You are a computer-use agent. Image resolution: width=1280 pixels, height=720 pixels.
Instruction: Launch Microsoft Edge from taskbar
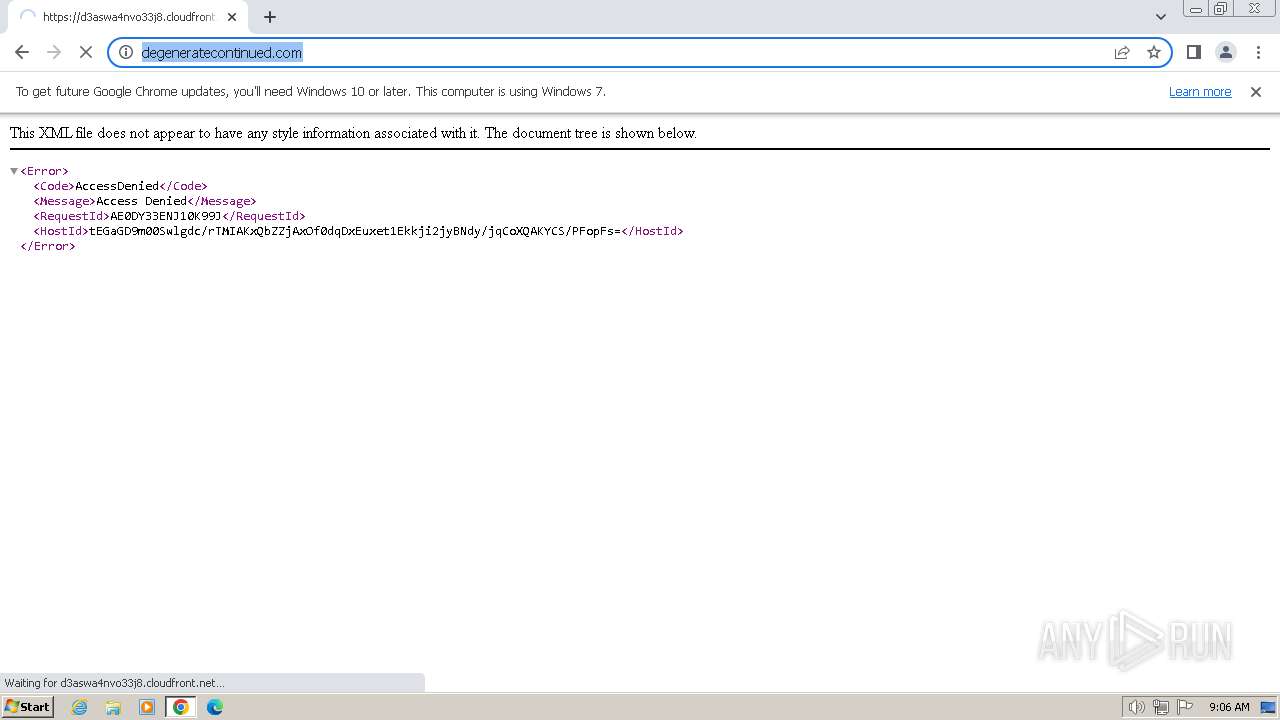[x=215, y=707]
